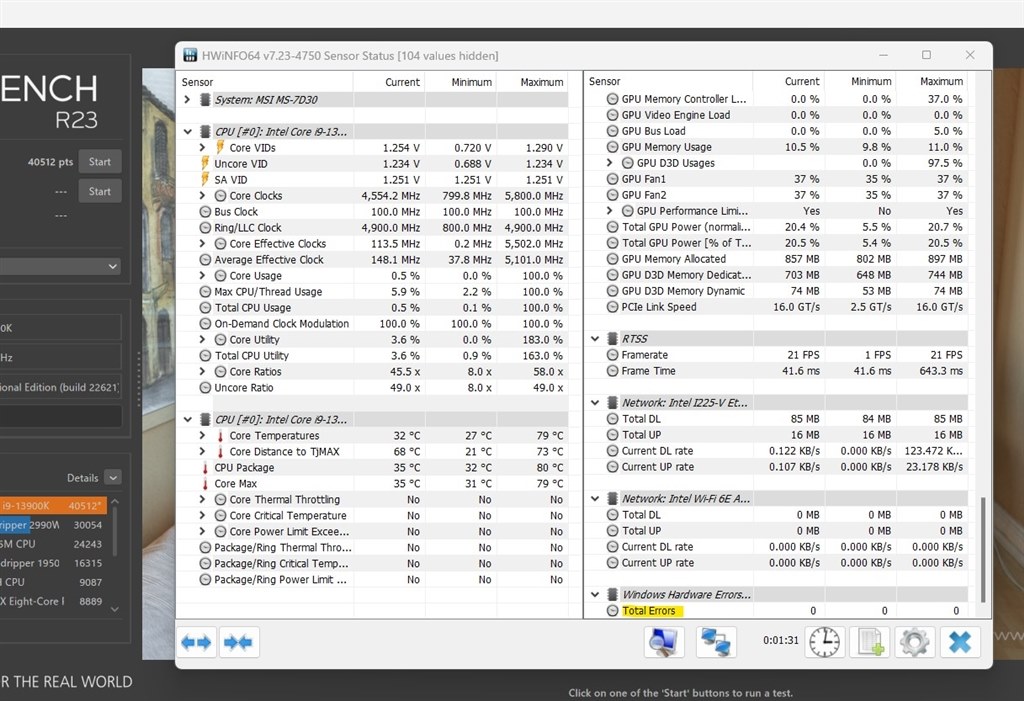Viewport: 1024px width, 701px height.
Task: Click the Uncore VID lightning icon
Action: [x=205, y=163]
